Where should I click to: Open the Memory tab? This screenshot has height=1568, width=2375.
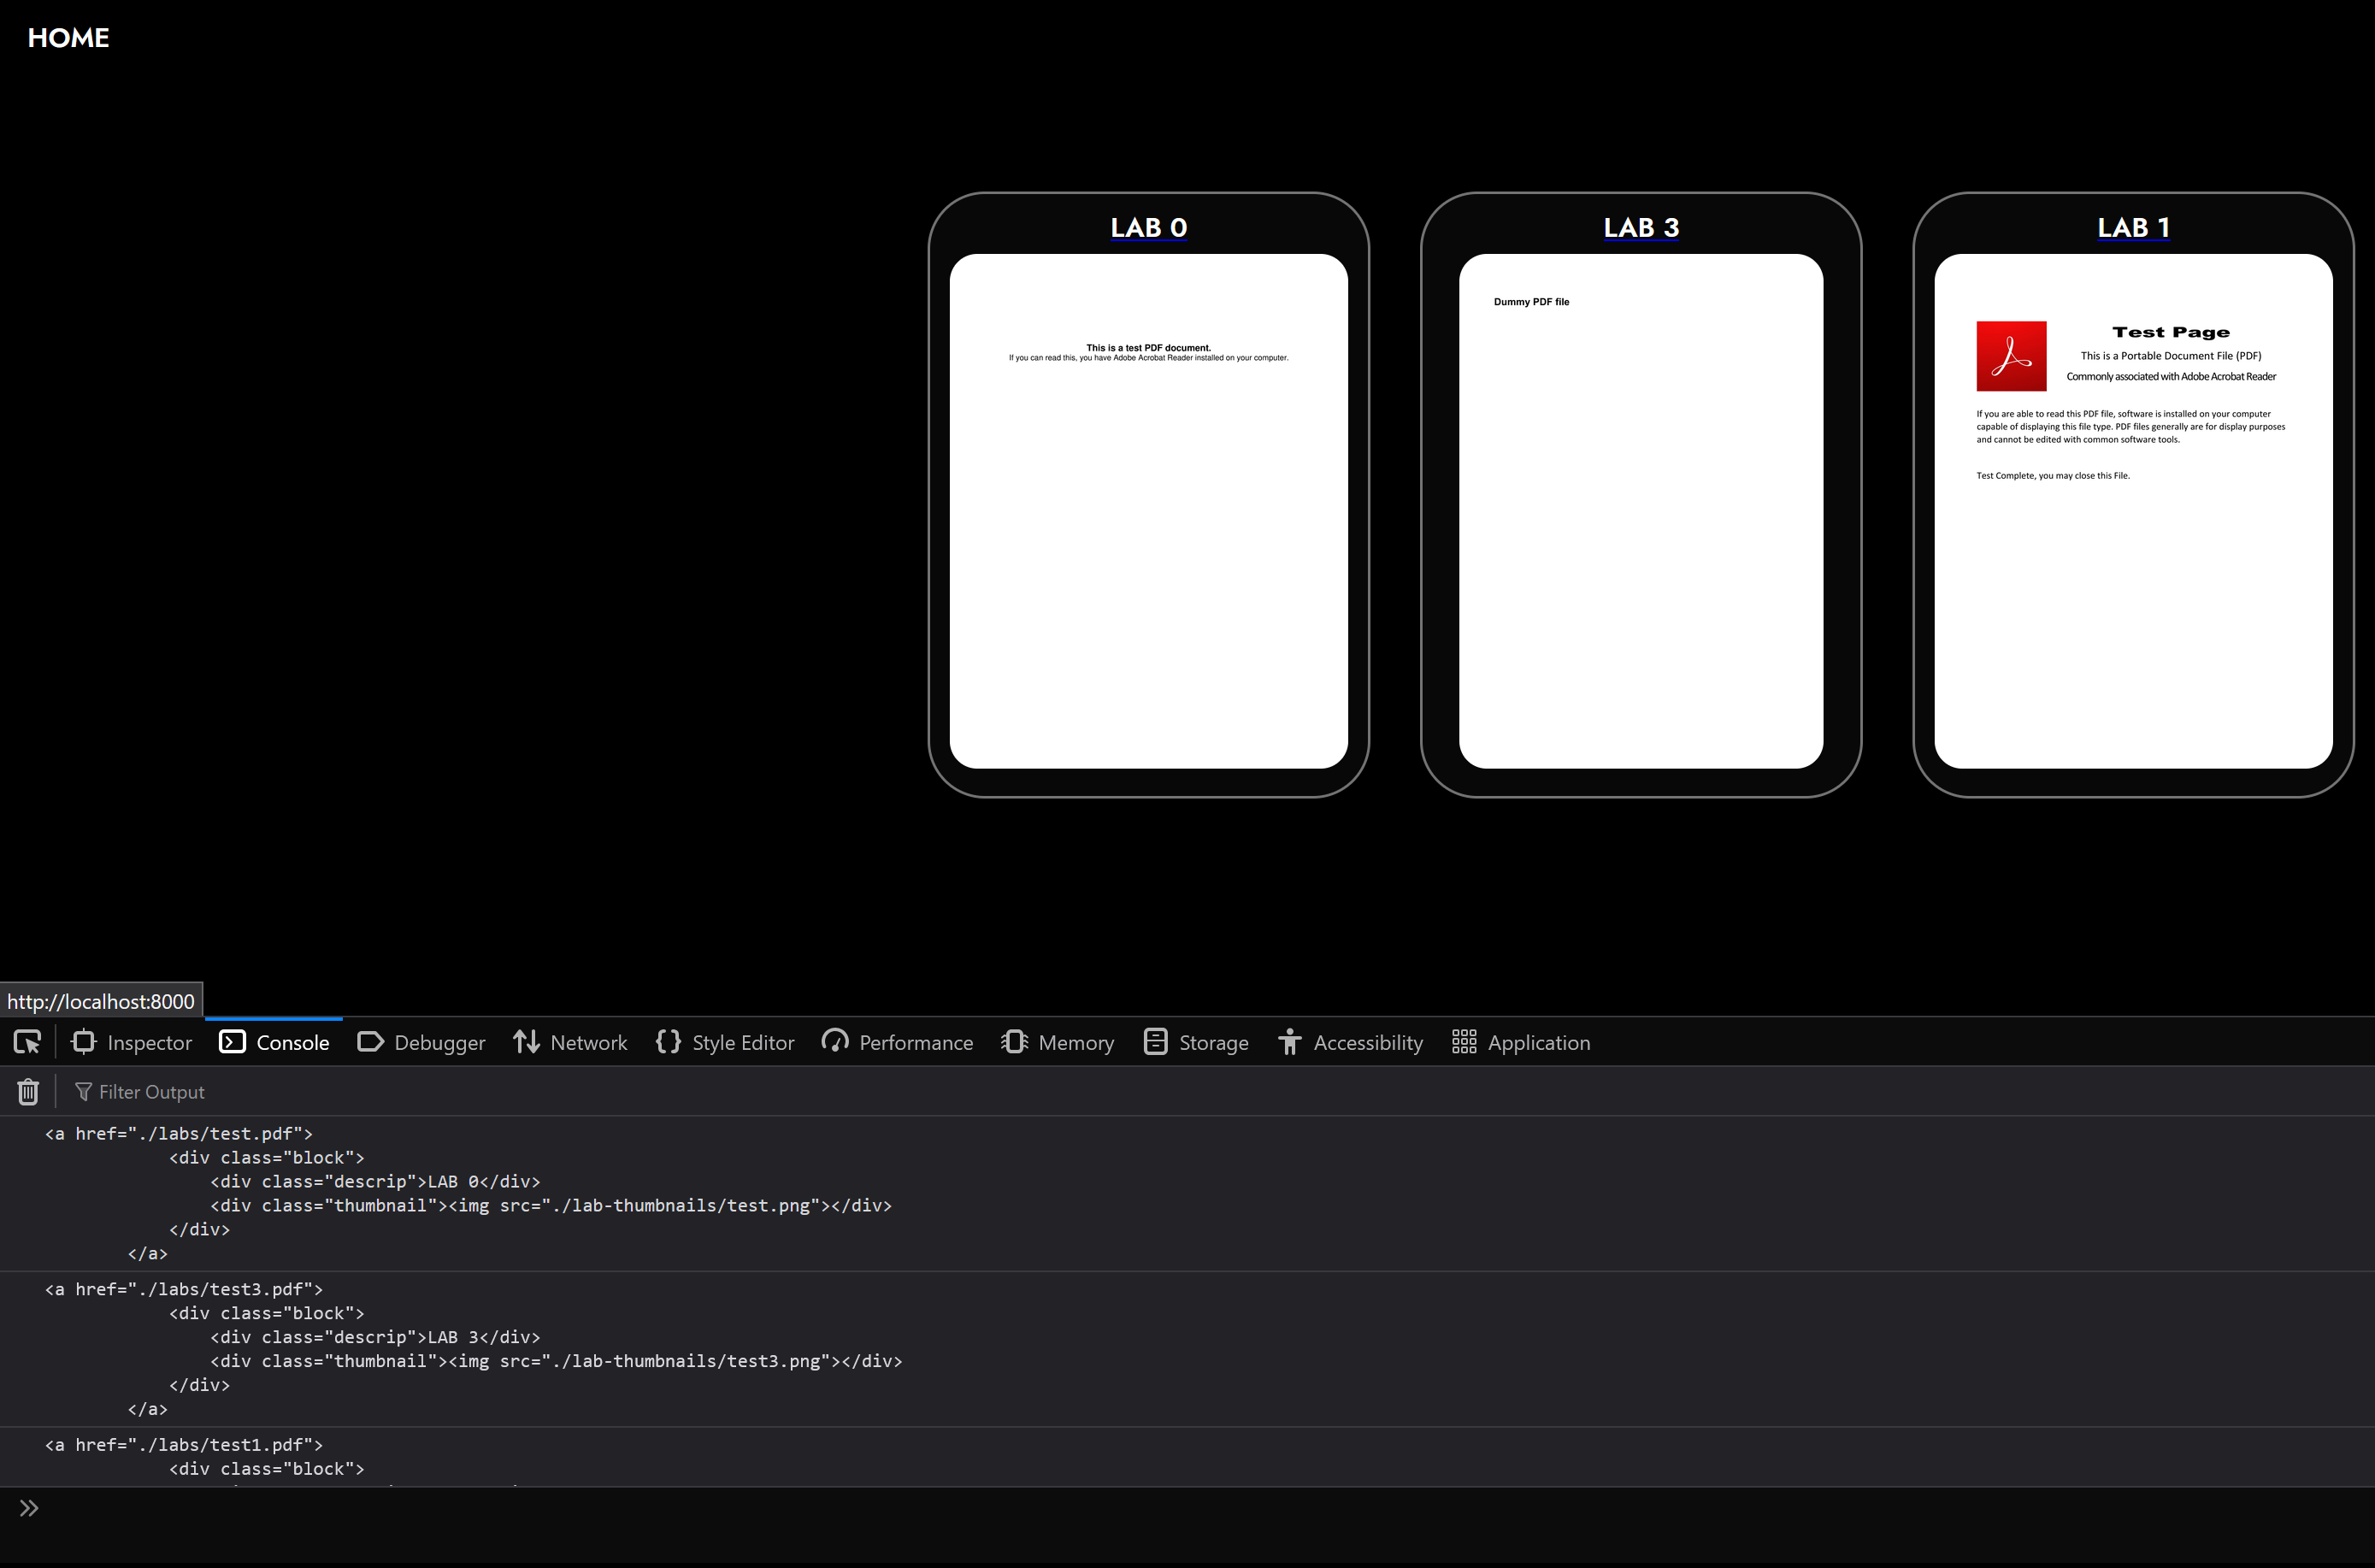tap(1058, 1042)
